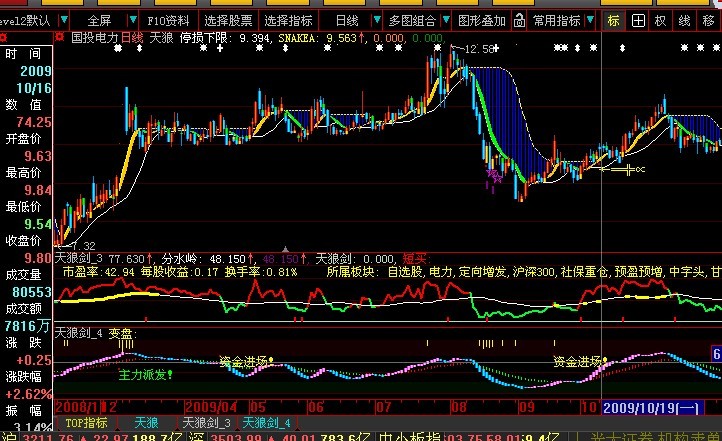Viewport: 722px width, 441px height.
Task: Click the 7.32 low price label
Action: tap(83, 246)
